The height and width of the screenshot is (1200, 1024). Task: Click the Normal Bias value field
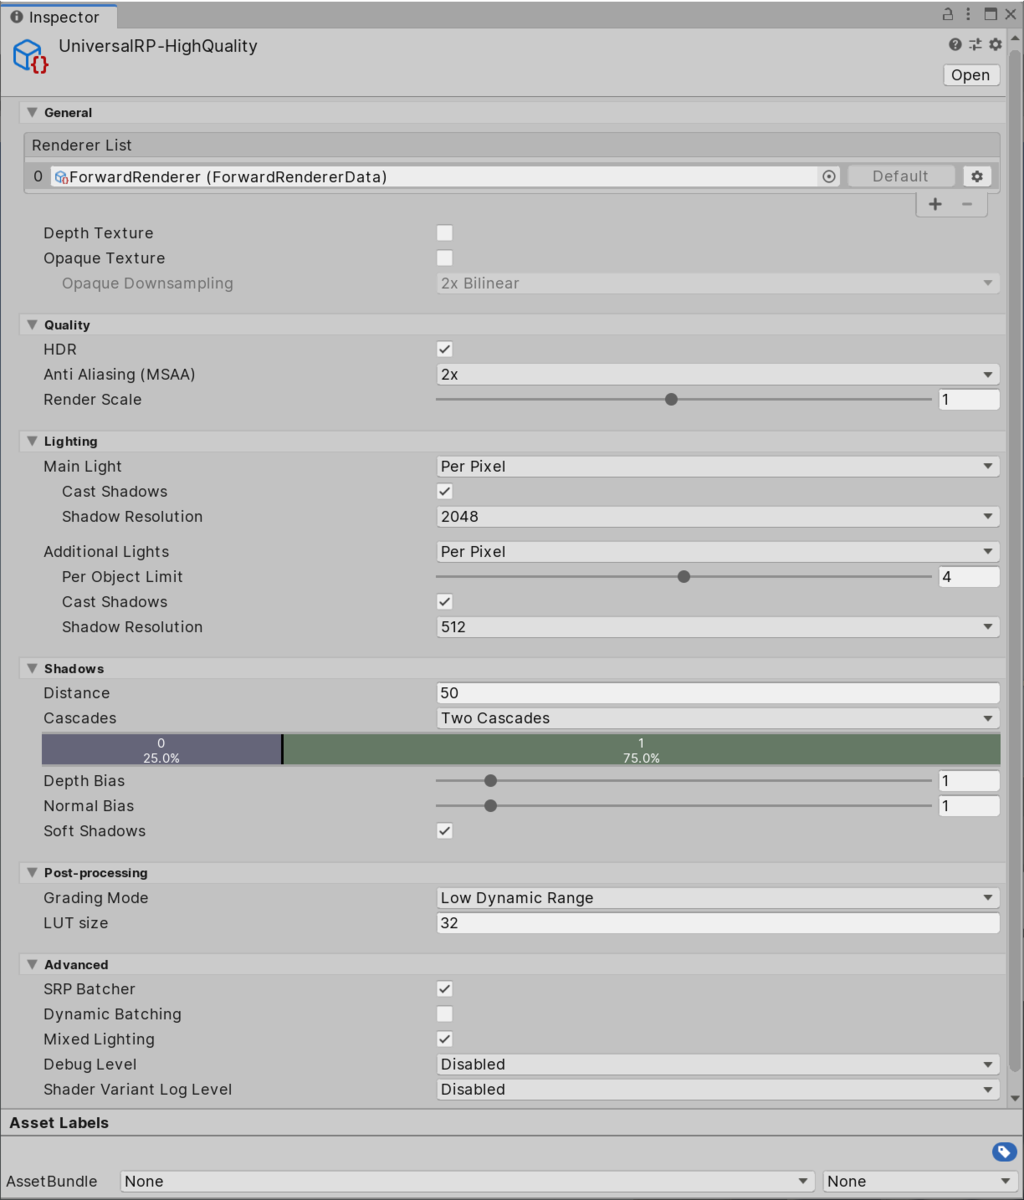coord(969,806)
